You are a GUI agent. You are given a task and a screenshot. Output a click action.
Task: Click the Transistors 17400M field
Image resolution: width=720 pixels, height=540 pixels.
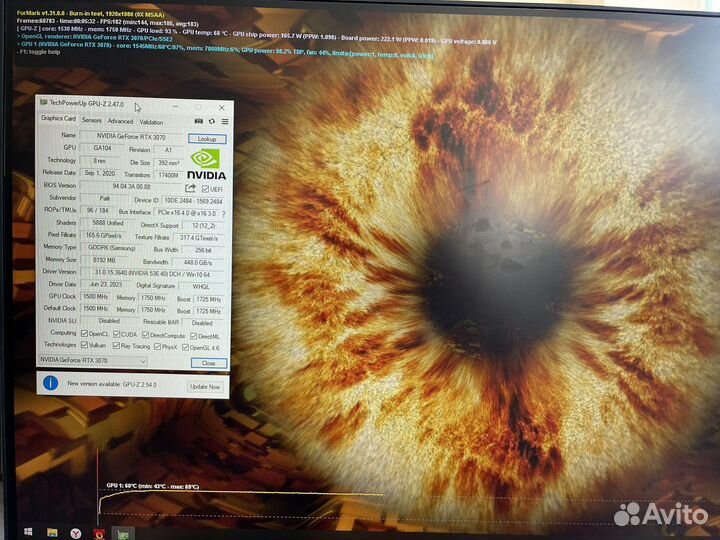pyautogui.click(x=169, y=175)
